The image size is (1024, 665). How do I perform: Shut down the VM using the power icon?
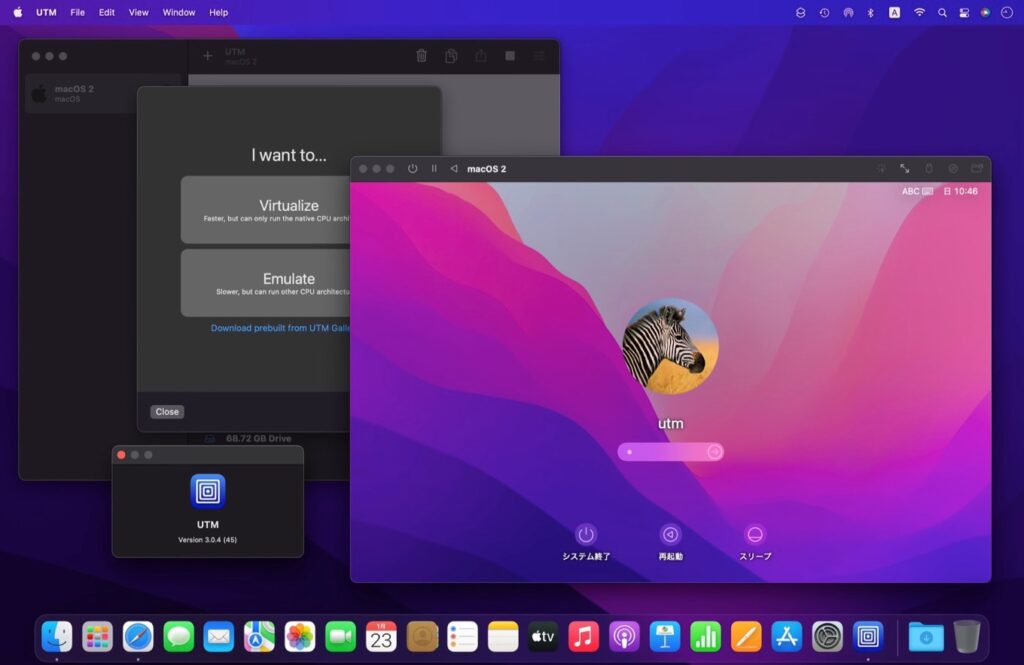pyautogui.click(x=412, y=168)
